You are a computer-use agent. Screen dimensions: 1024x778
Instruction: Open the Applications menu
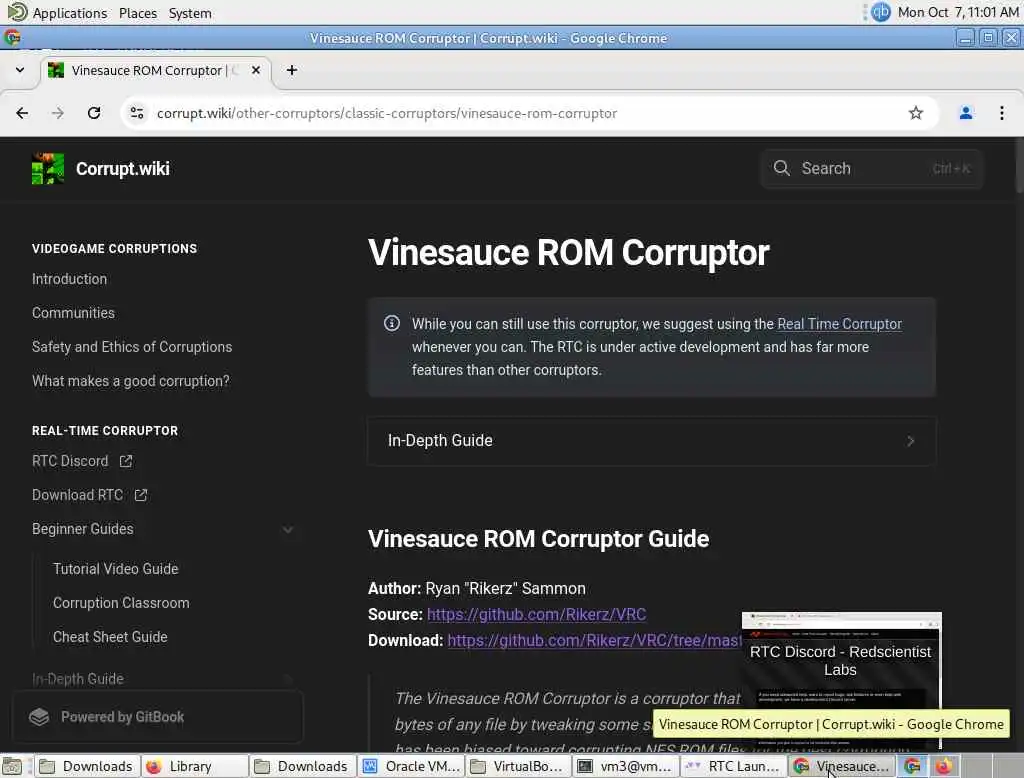tap(69, 13)
